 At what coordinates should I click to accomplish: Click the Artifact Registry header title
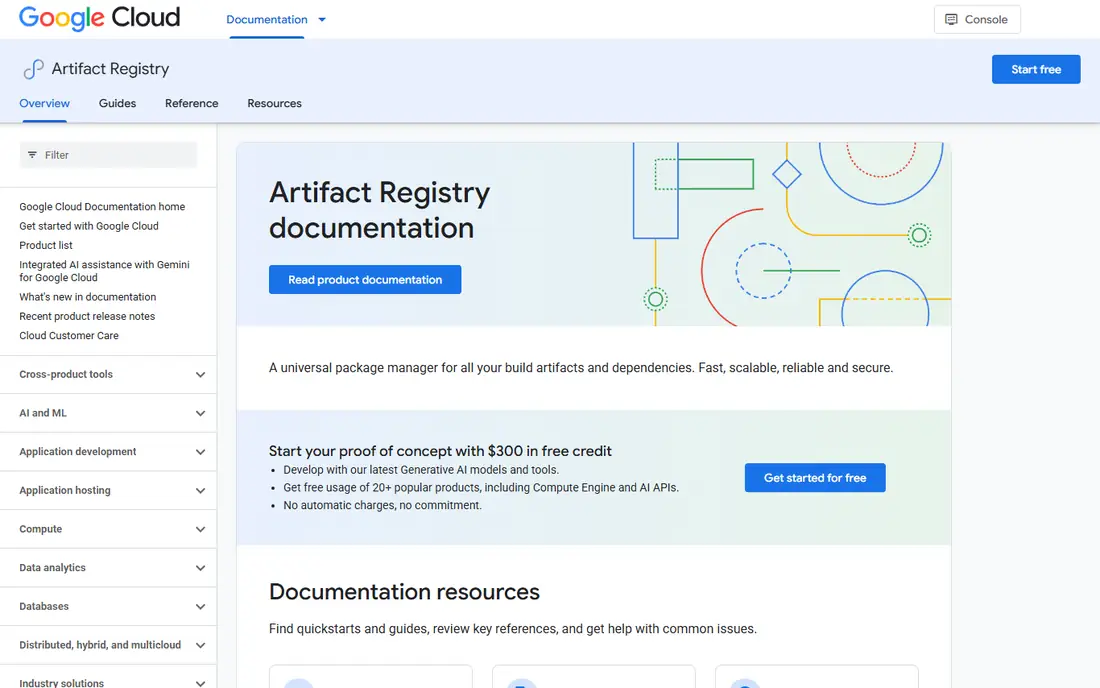pos(110,69)
